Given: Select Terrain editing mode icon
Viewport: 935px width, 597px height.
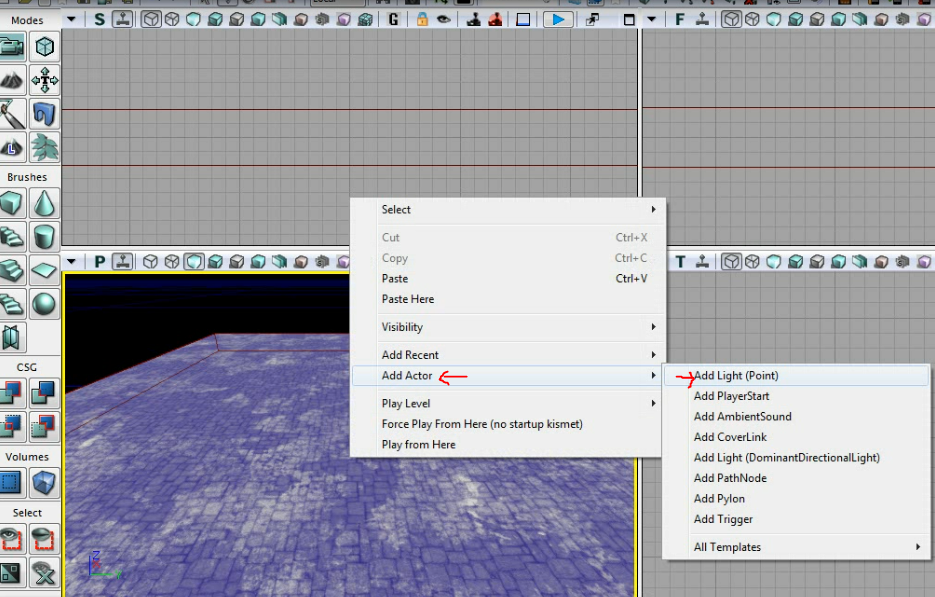Looking at the screenshot, I should 12,80.
